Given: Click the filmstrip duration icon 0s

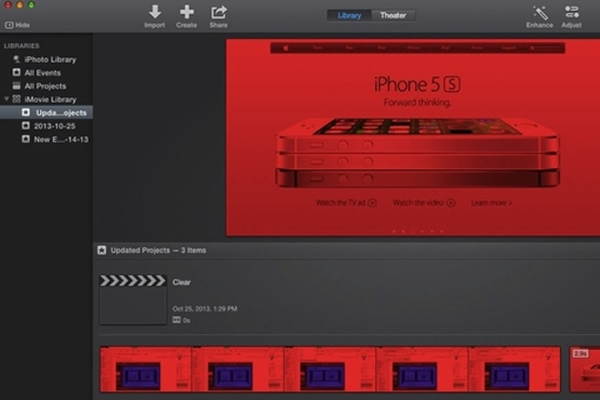Looking at the screenshot, I should (x=176, y=320).
